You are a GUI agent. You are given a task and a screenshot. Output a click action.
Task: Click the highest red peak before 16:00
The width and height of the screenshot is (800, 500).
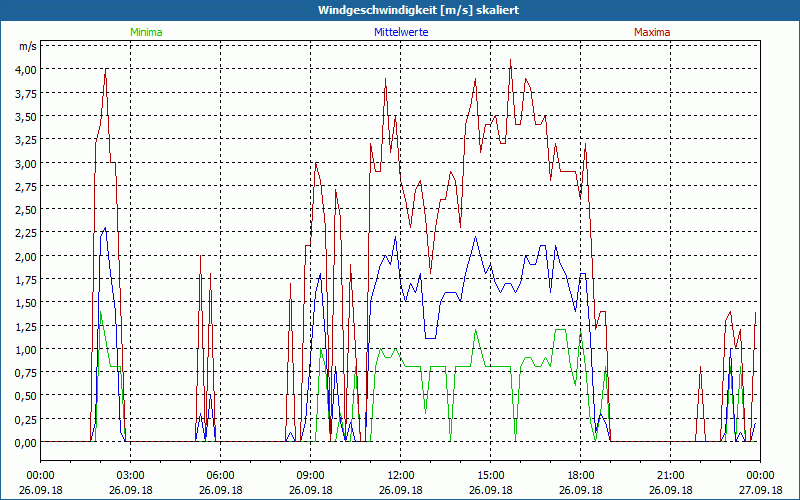(510, 60)
